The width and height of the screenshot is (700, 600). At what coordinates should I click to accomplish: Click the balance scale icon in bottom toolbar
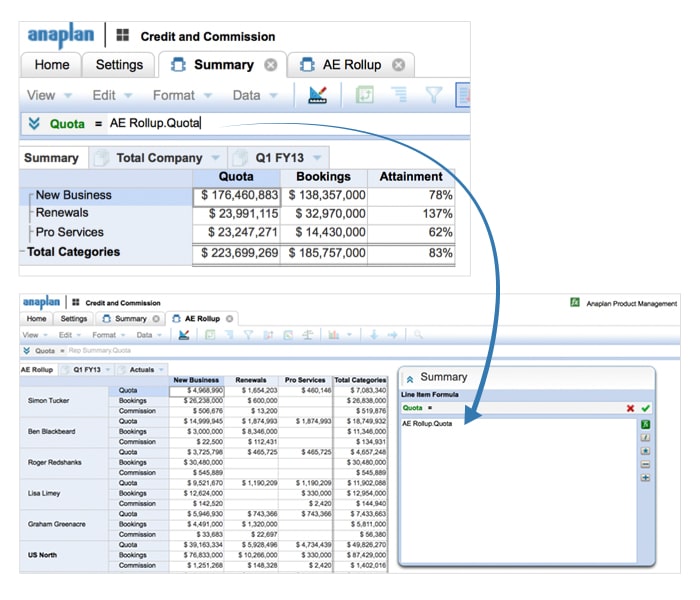coord(307,335)
